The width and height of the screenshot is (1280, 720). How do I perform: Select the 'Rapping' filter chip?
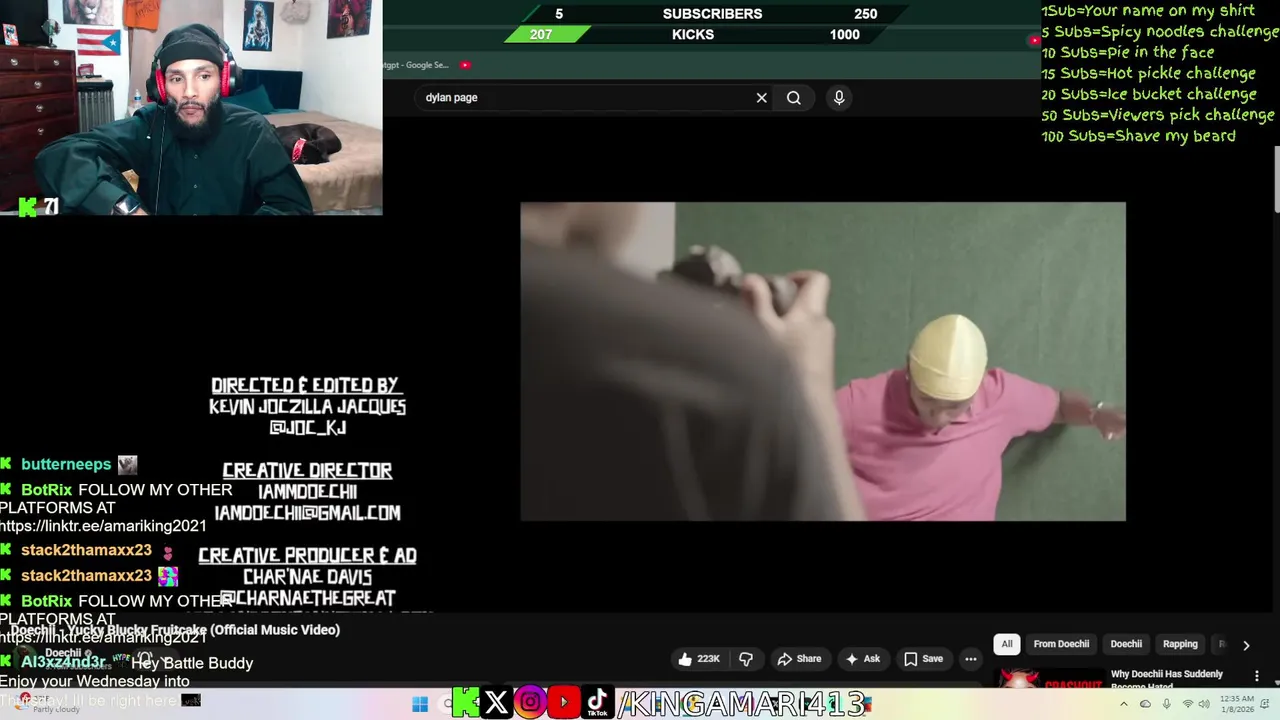tap(1180, 644)
